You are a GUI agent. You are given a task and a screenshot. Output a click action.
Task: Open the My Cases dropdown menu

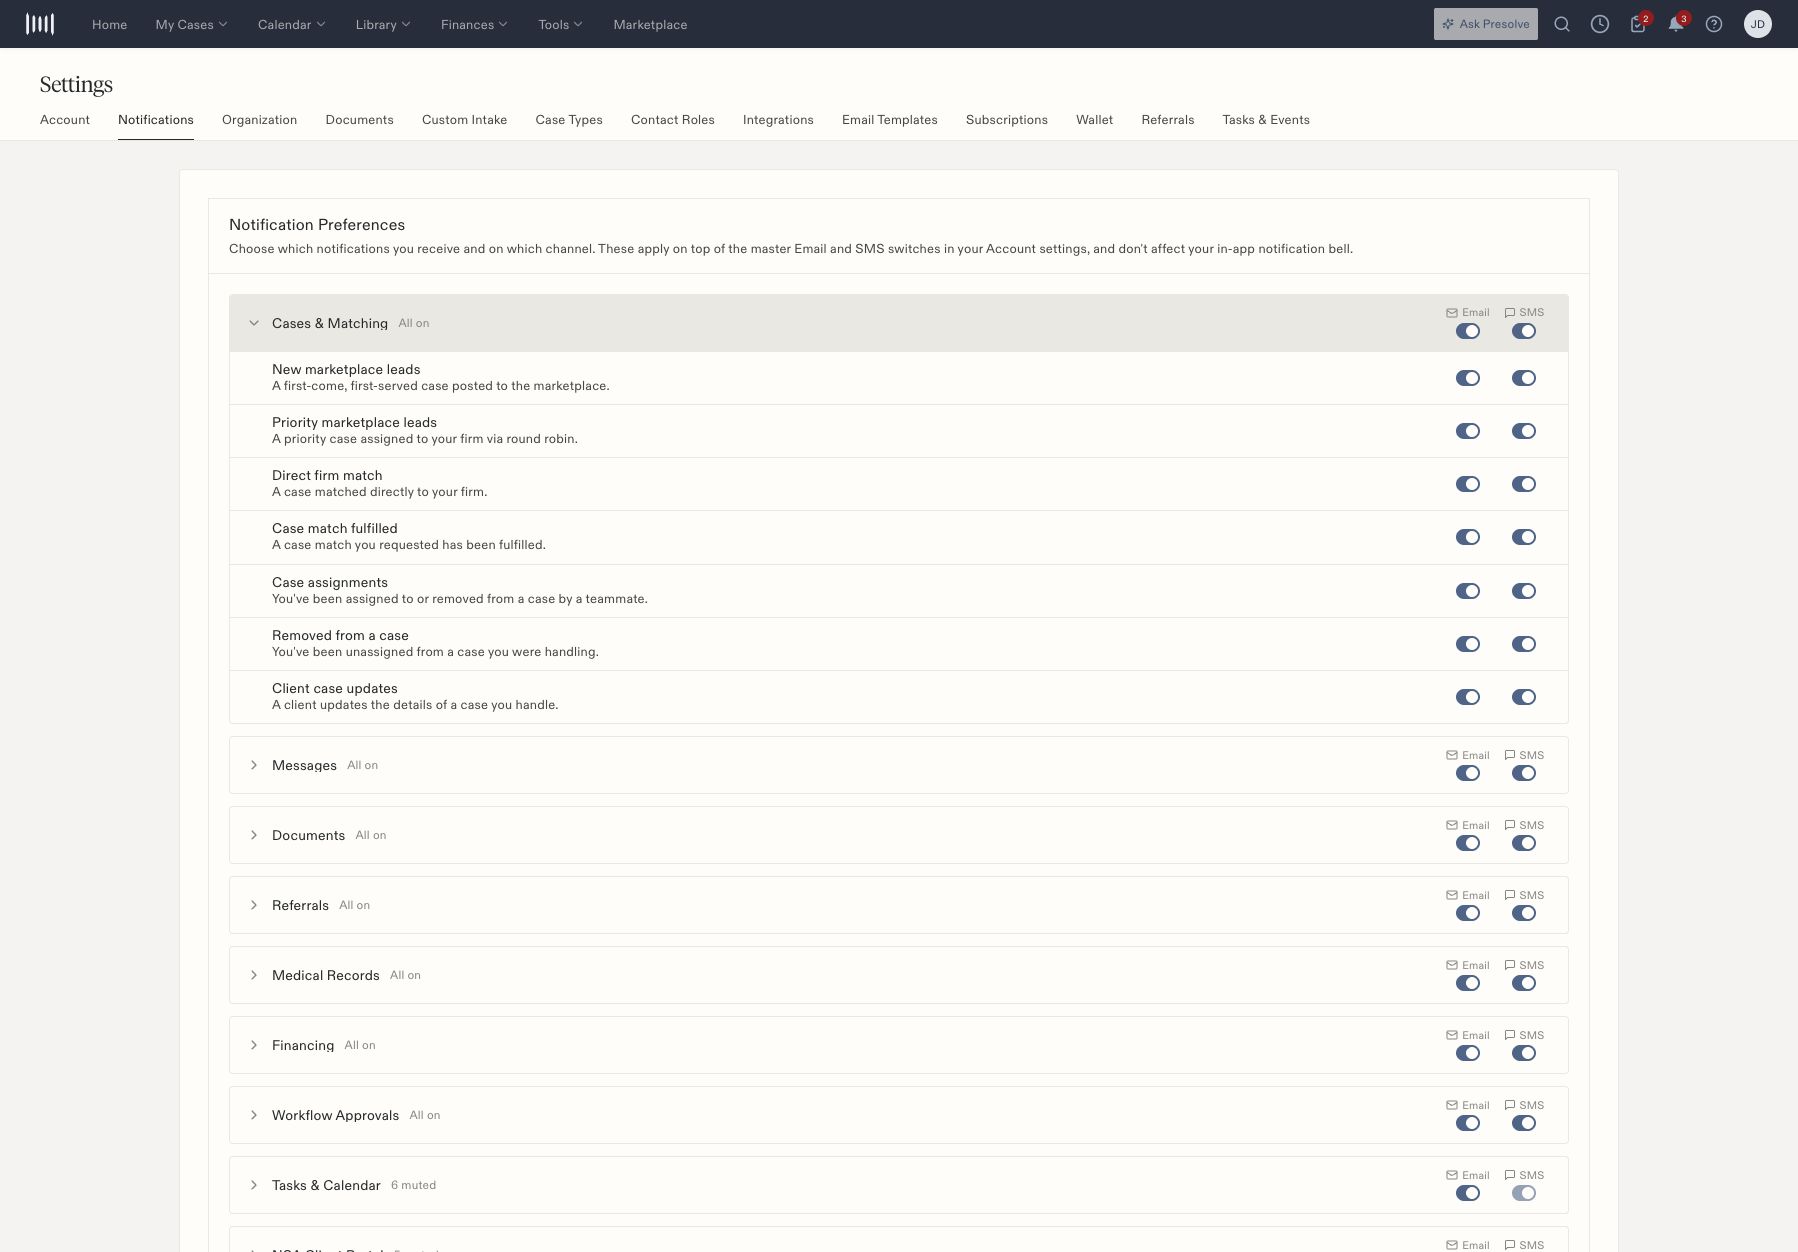[191, 24]
